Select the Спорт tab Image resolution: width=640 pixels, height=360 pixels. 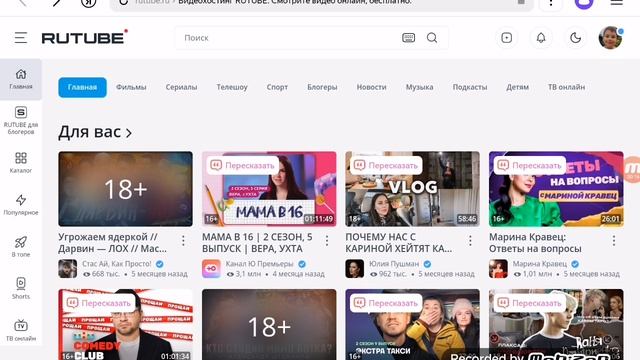(x=277, y=87)
